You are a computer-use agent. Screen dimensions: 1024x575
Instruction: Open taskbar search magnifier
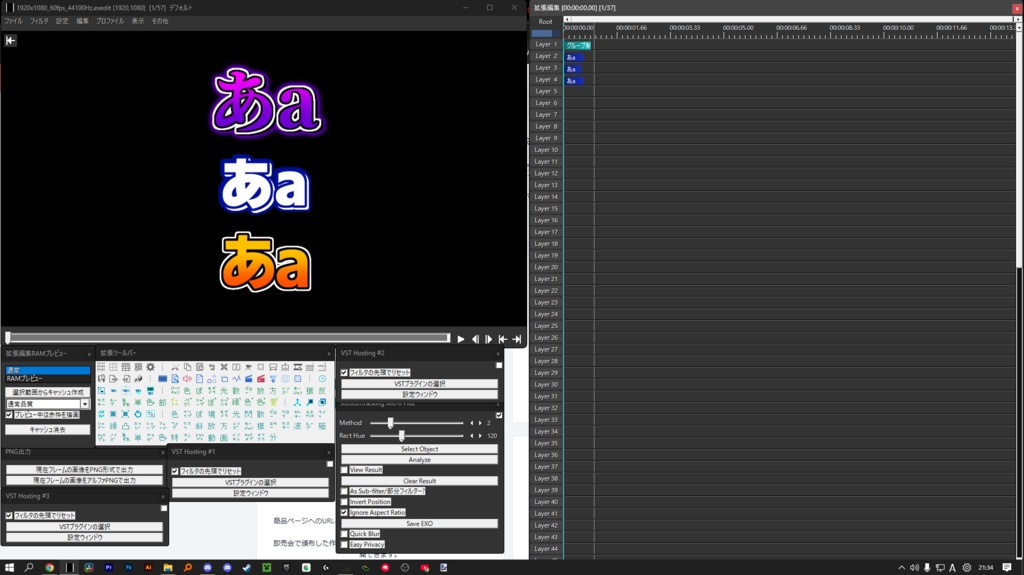tap(29, 567)
